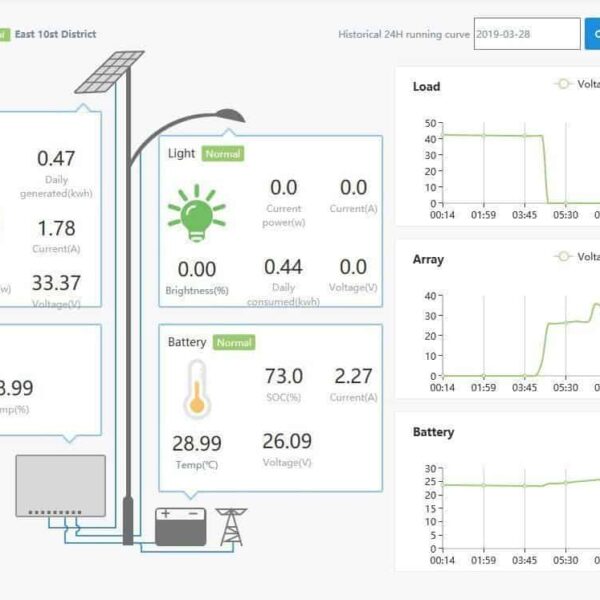Click the Load chart title
Screen dimensions: 600x600
(x=426, y=87)
